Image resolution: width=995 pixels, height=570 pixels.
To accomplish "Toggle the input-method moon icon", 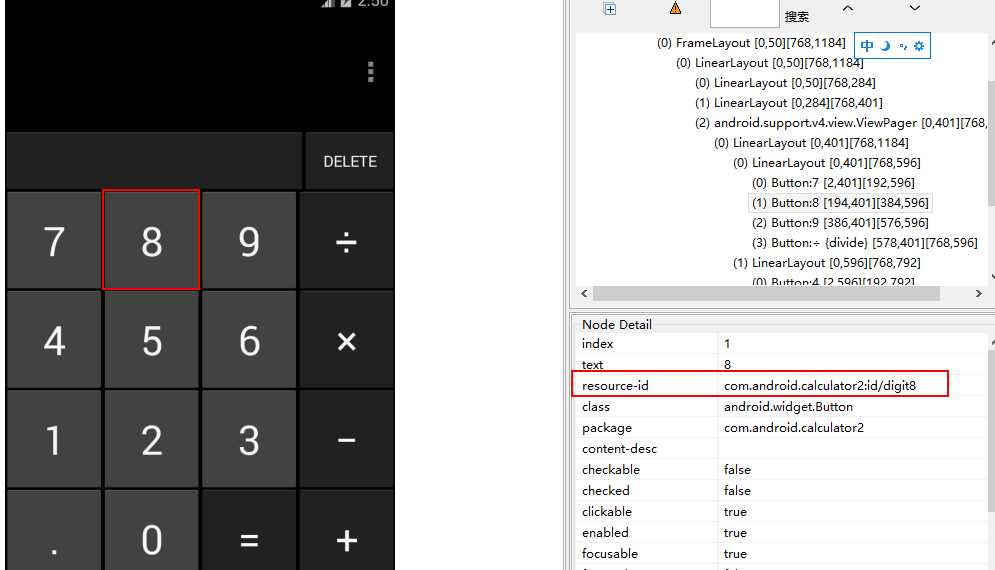I will point(886,46).
